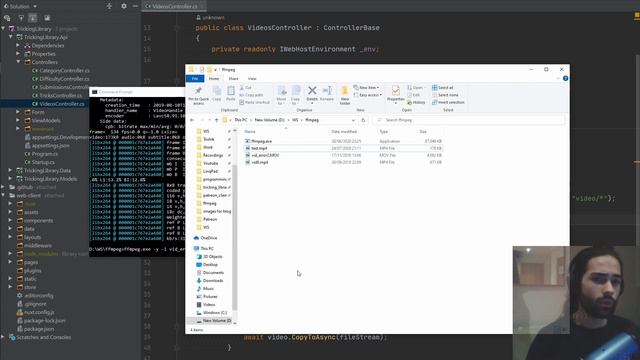Click Paste shortcut in the ribbon
640x360 pixels.
(255, 102)
